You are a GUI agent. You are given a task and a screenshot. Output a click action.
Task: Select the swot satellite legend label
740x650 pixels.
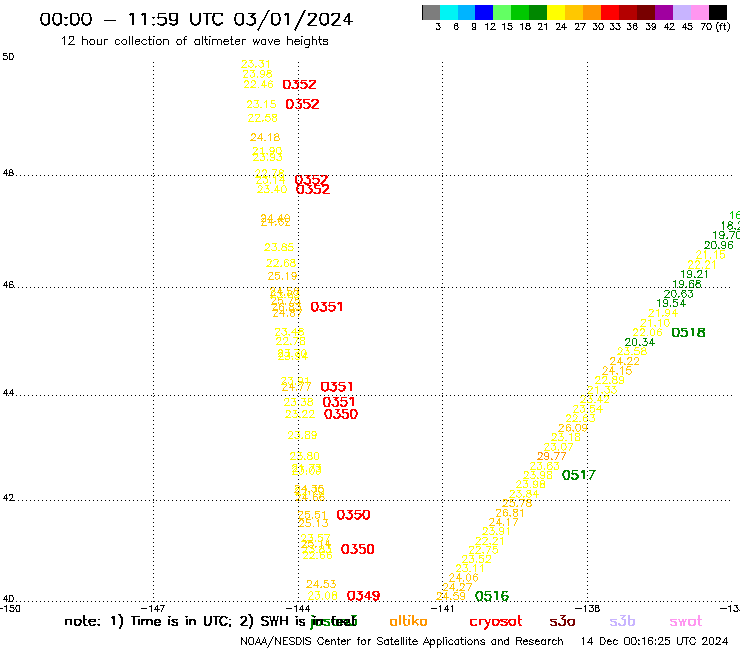pos(685,621)
